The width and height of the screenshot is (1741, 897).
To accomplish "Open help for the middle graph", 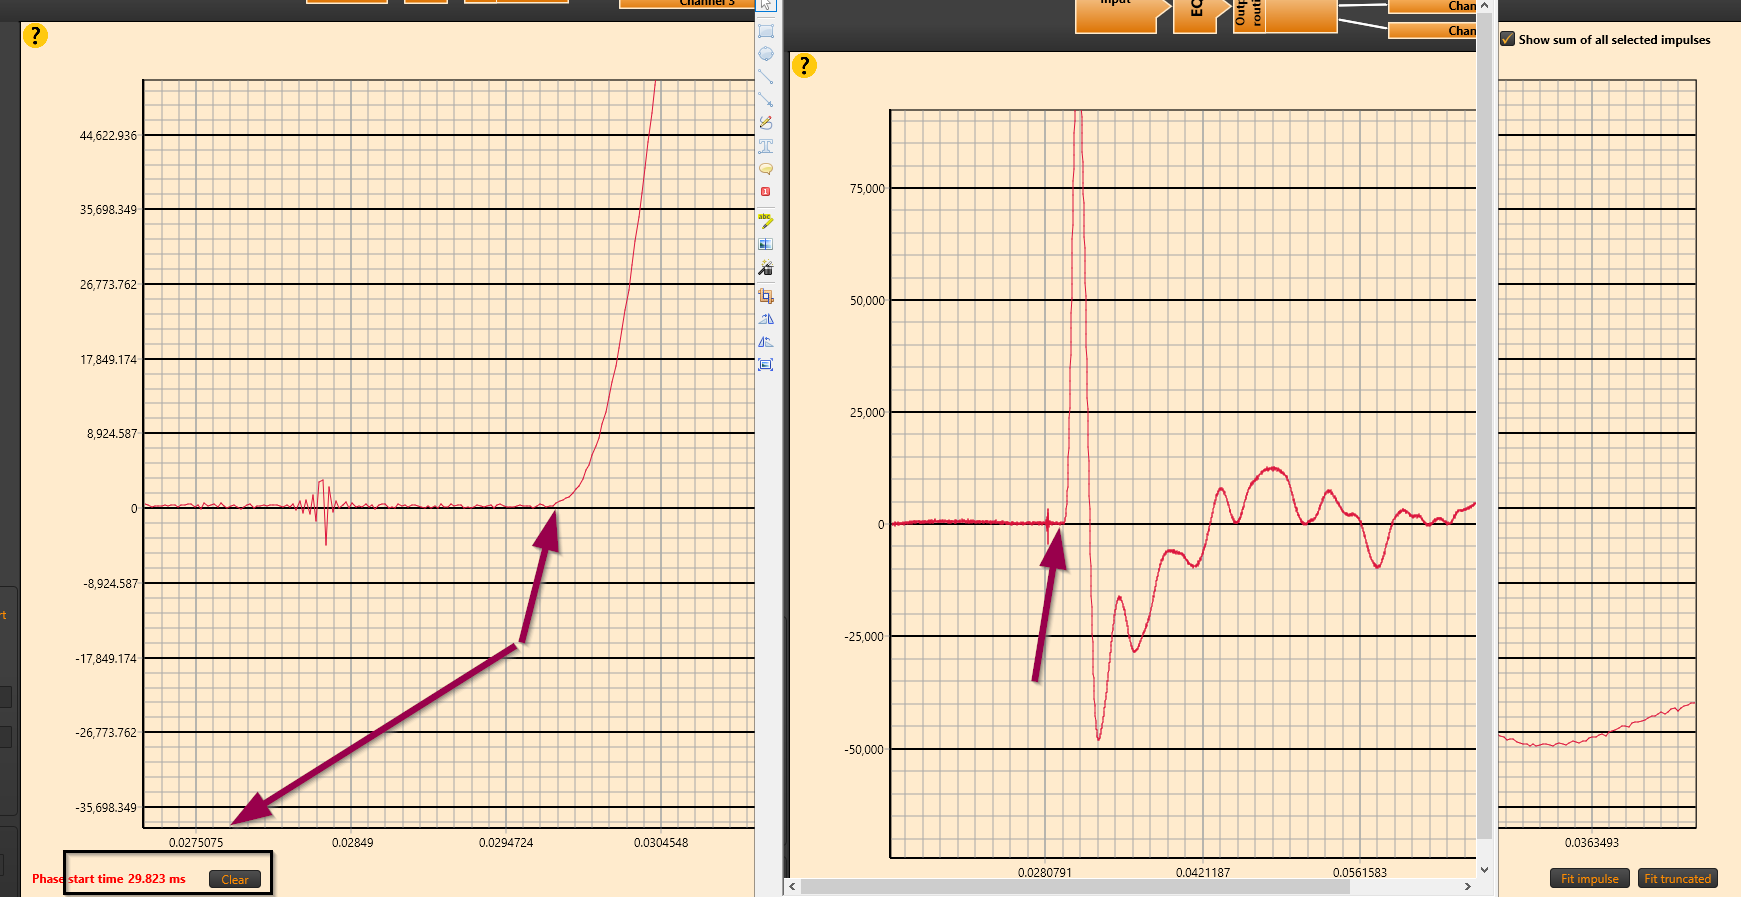I will coord(804,66).
